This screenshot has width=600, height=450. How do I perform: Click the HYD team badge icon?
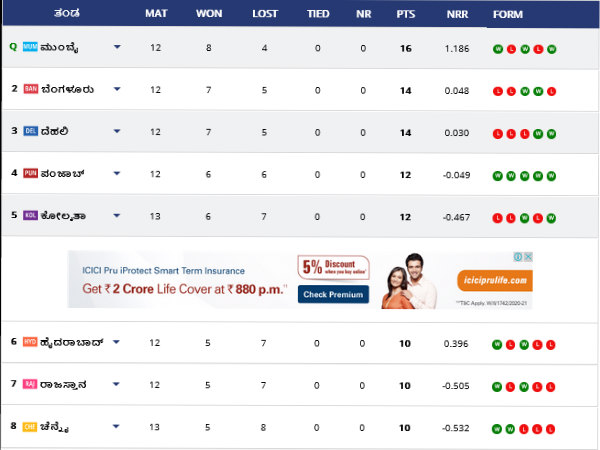point(30,342)
